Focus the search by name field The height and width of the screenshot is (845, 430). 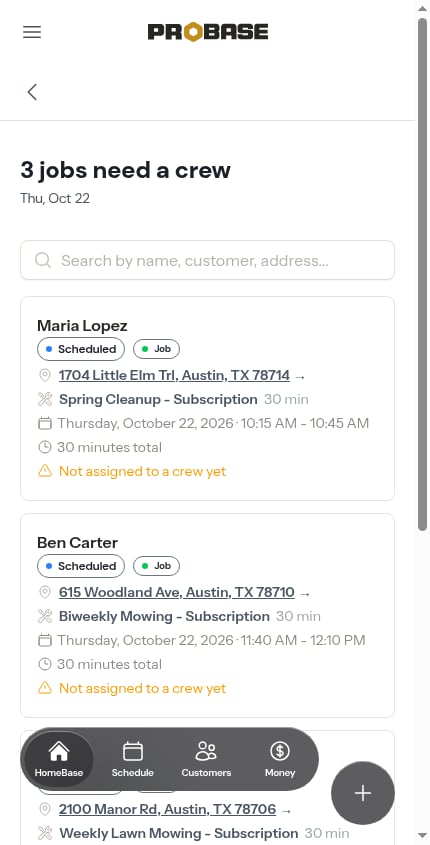click(x=207, y=260)
